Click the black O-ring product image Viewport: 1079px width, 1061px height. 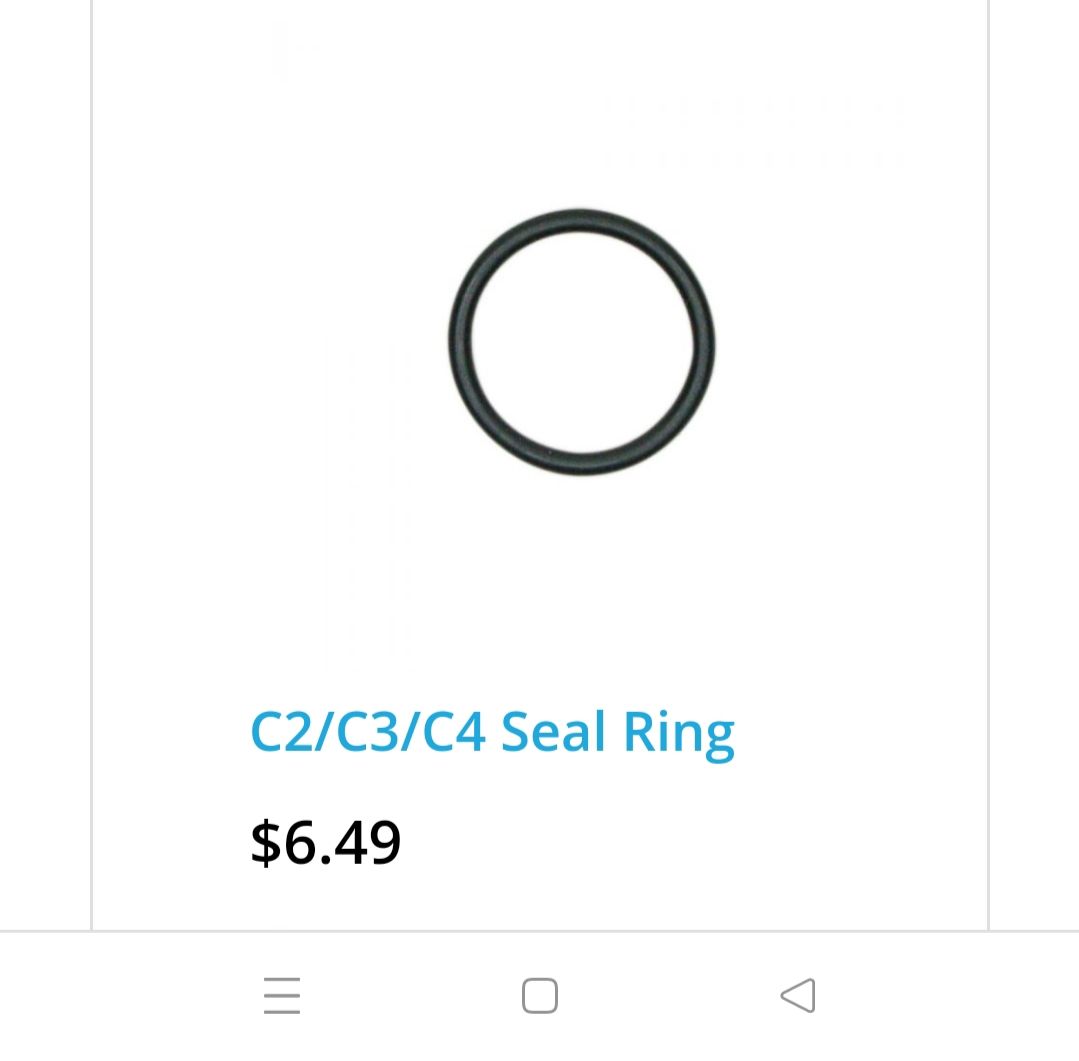[581, 342]
